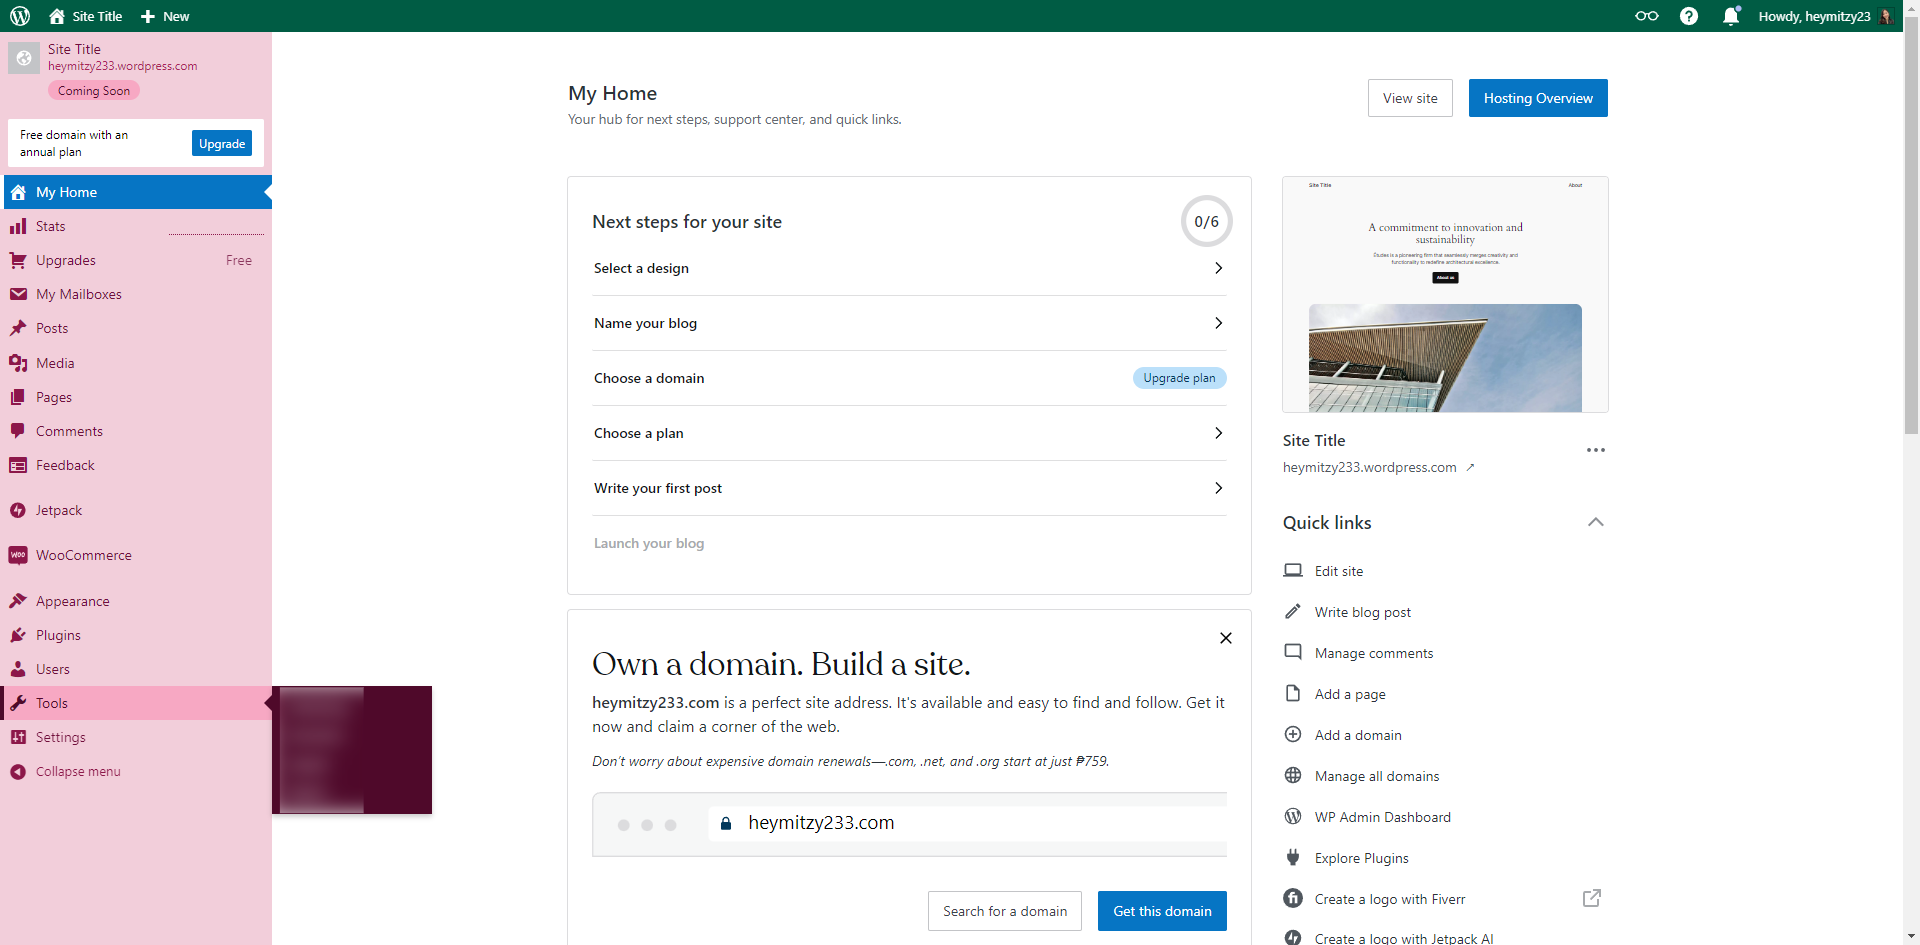The height and width of the screenshot is (945, 1920).
Task: Click the Upgrades cart icon
Action: (18, 261)
